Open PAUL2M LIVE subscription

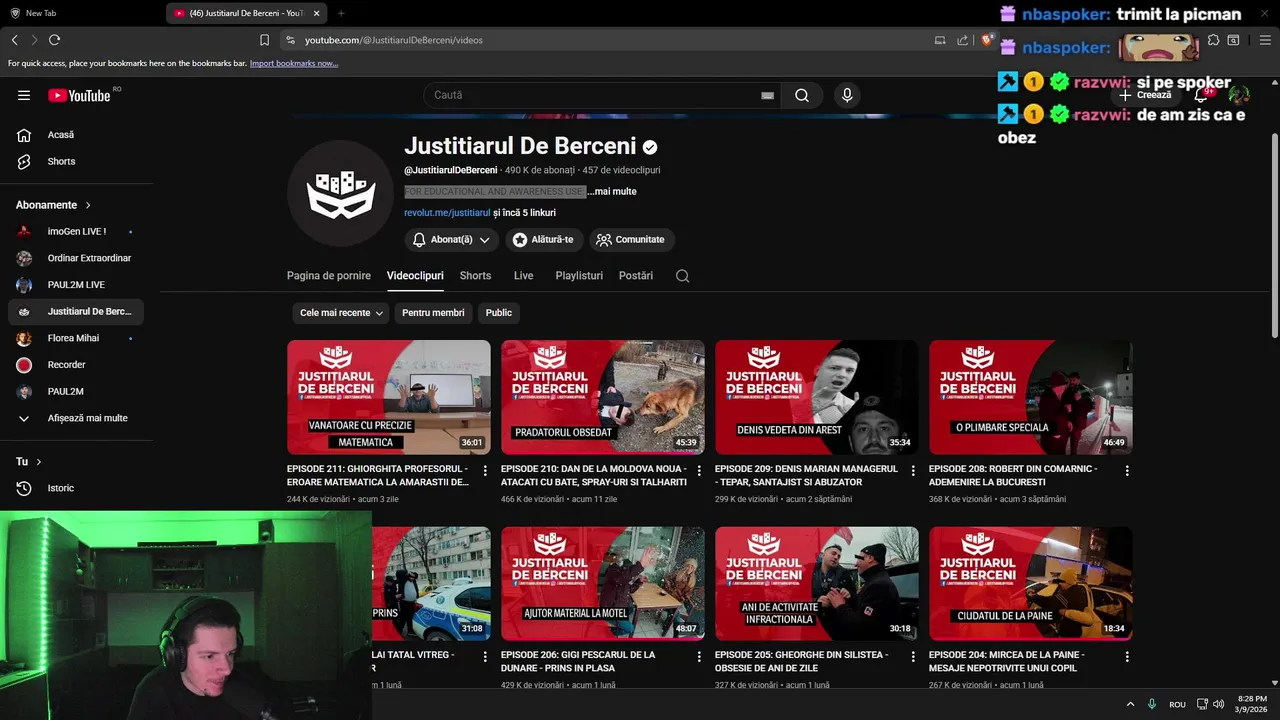click(x=76, y=285)
